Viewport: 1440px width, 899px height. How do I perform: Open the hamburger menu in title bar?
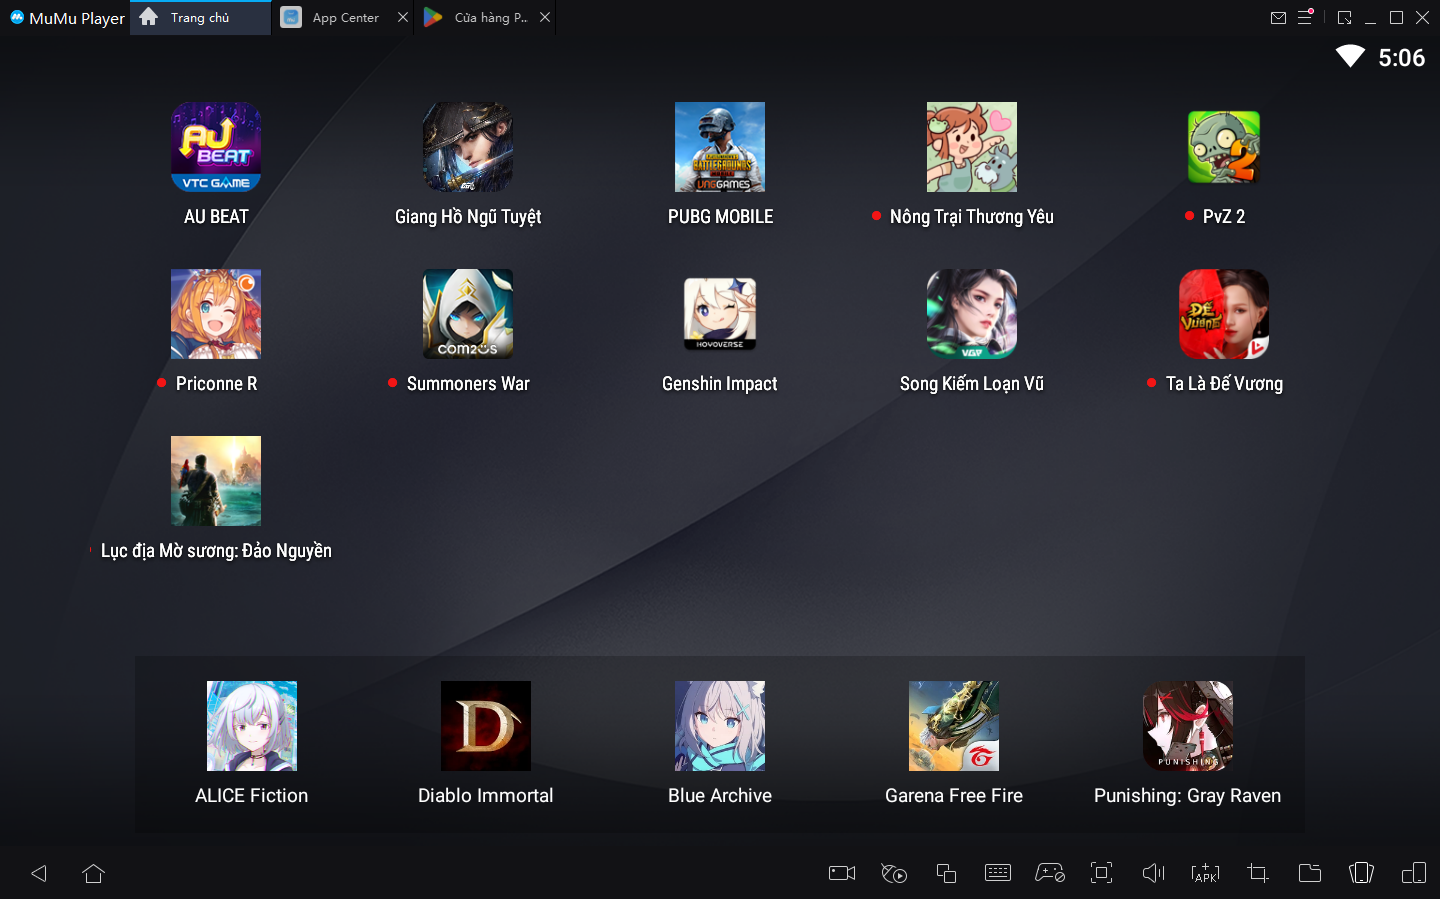[x=1305, y=17]
